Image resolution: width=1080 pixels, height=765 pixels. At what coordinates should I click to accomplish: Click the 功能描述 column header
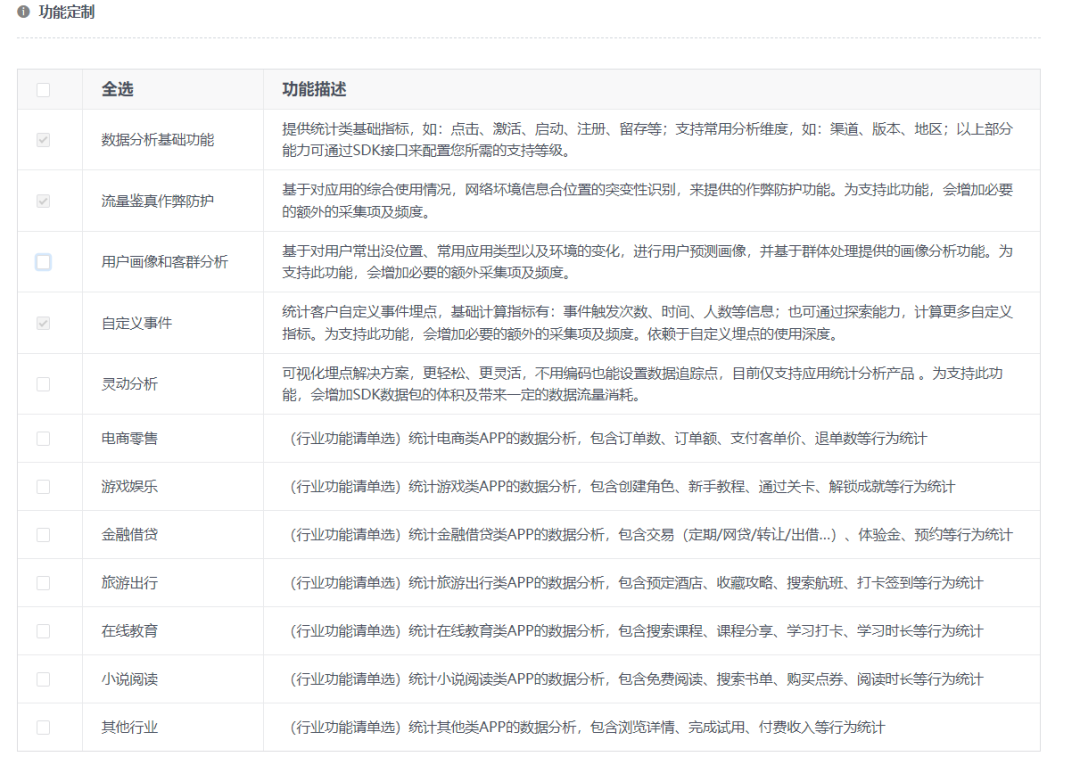(314, 90)
